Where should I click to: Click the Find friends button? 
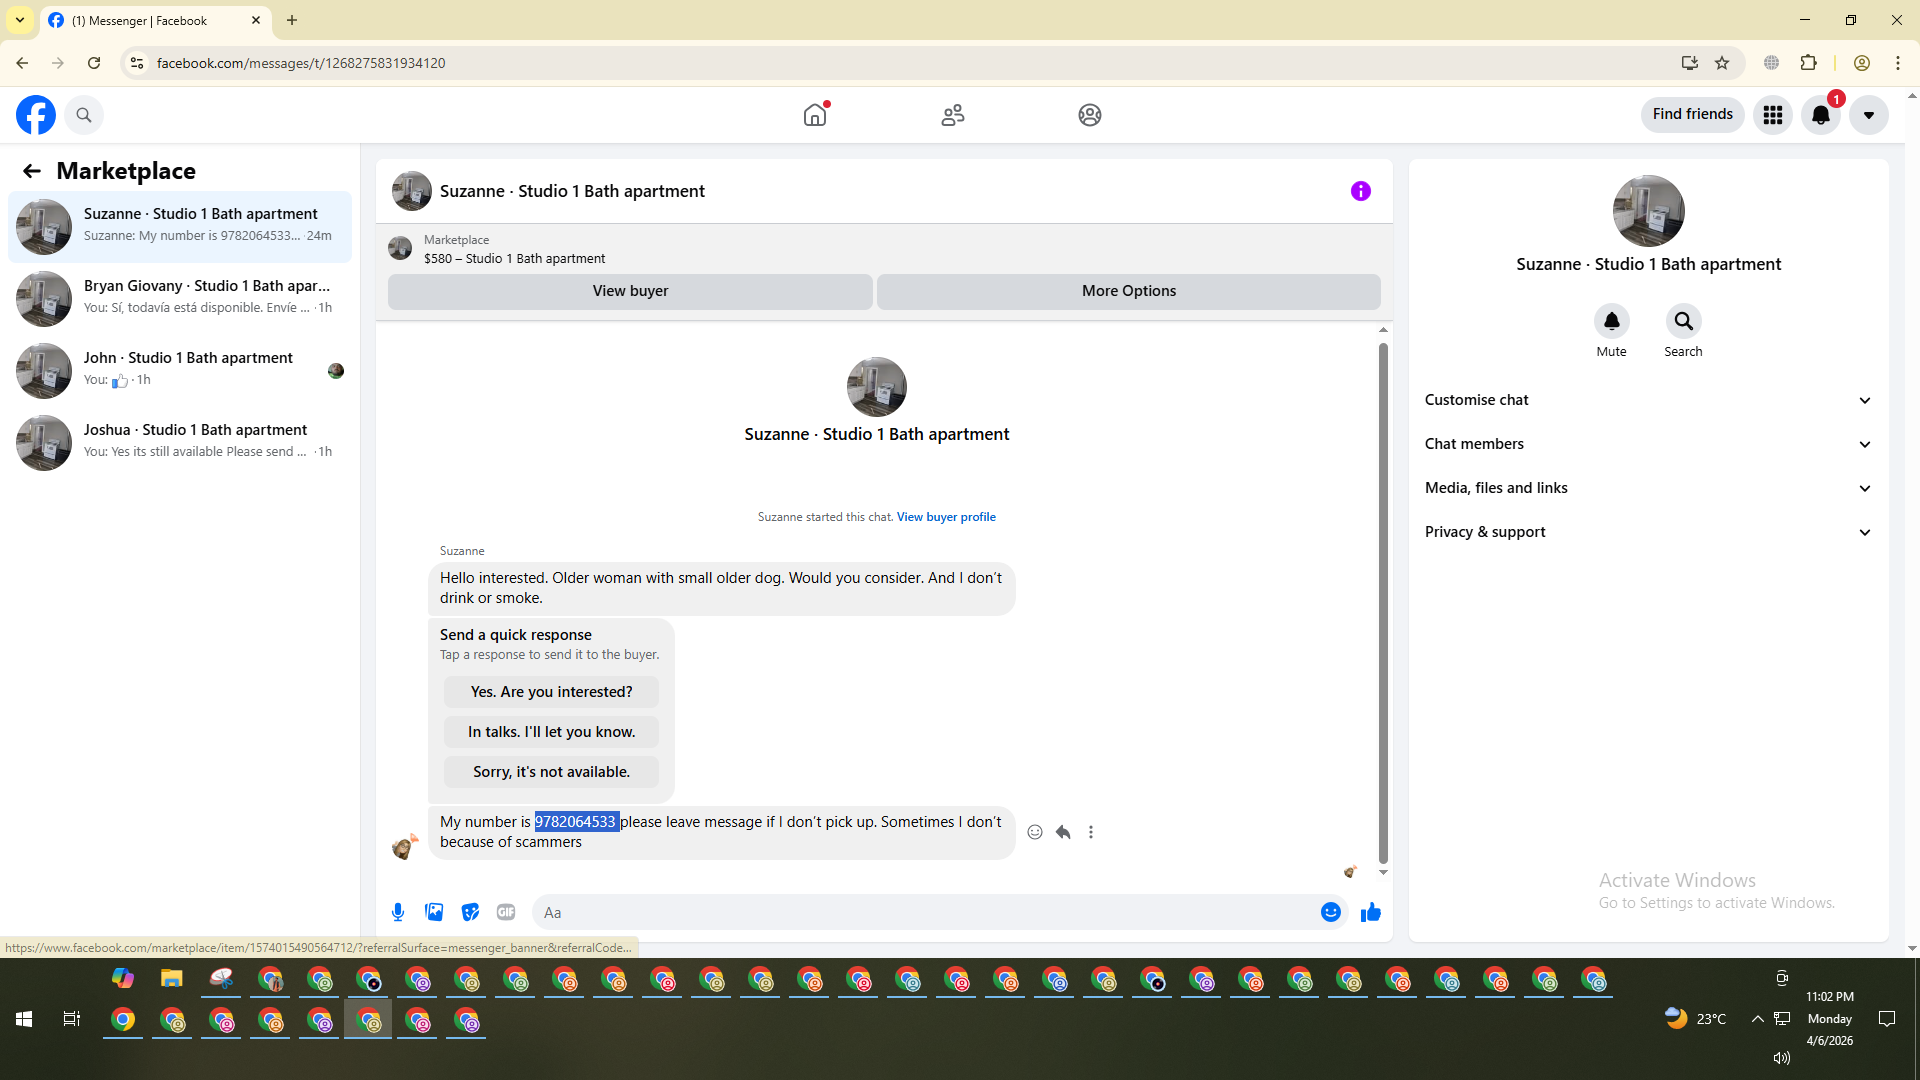click(1693, 115)
